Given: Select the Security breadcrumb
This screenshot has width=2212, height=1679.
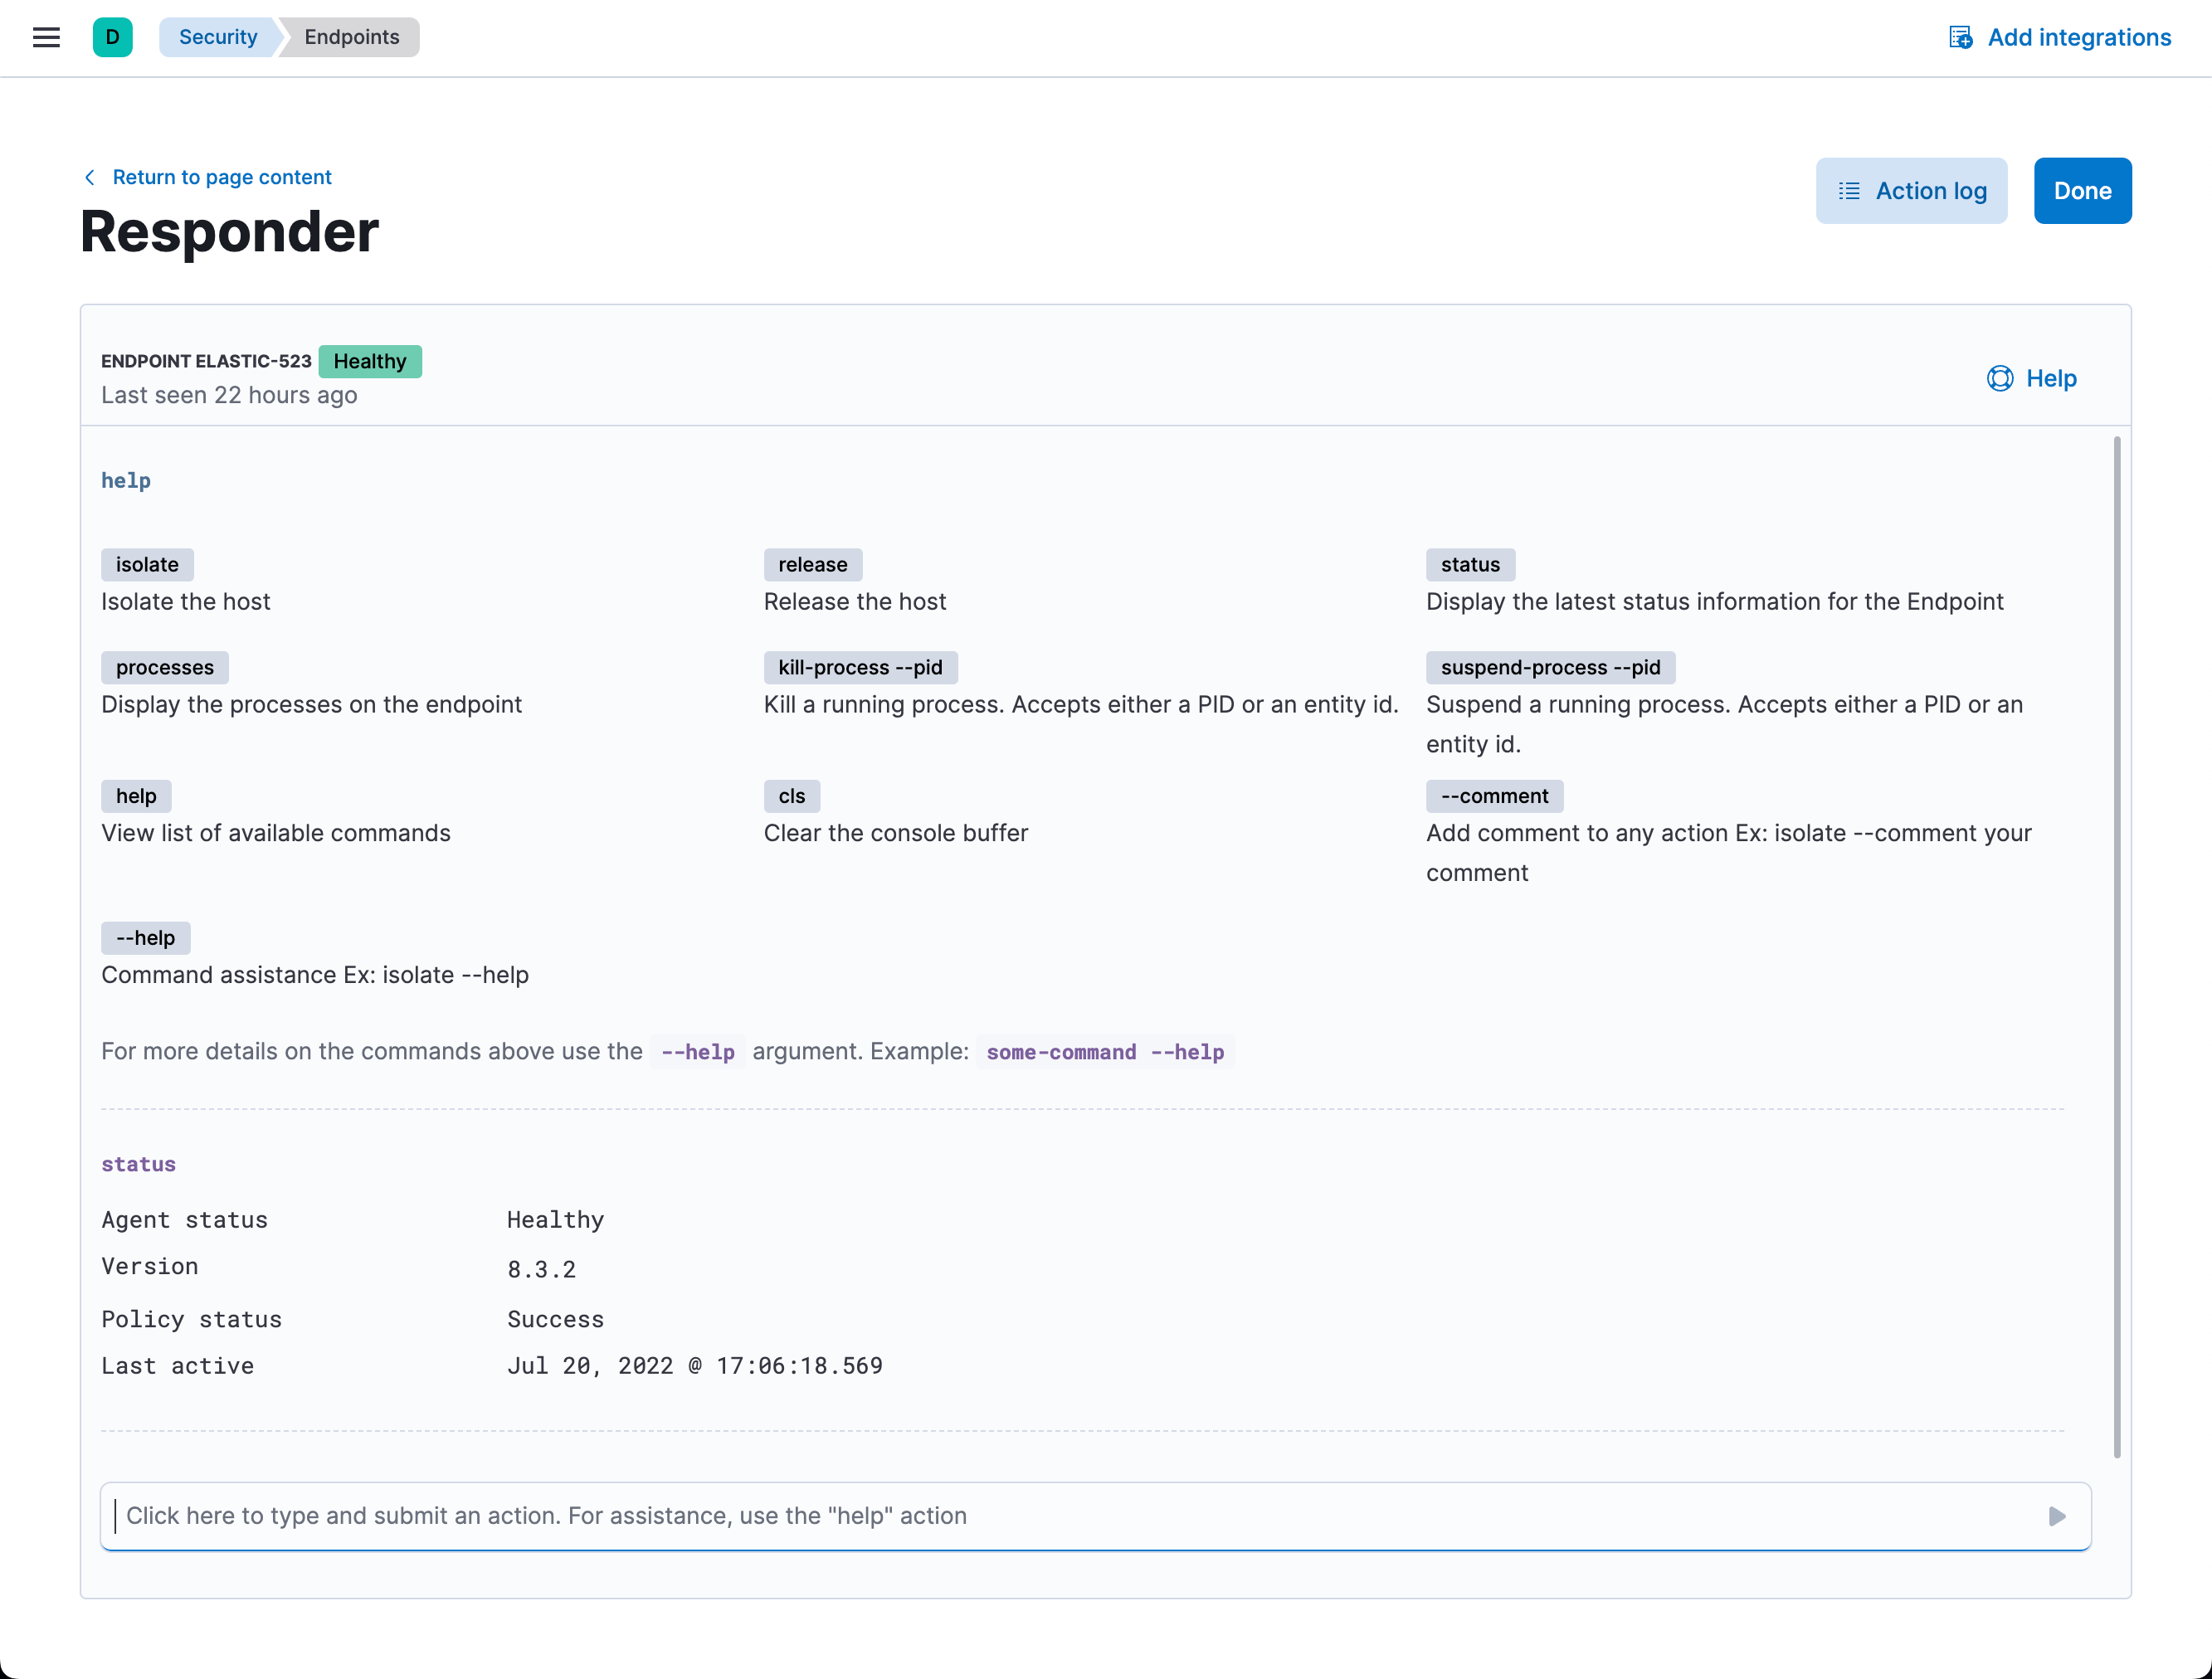Looking at the screenshot, I should click(217, 37).
